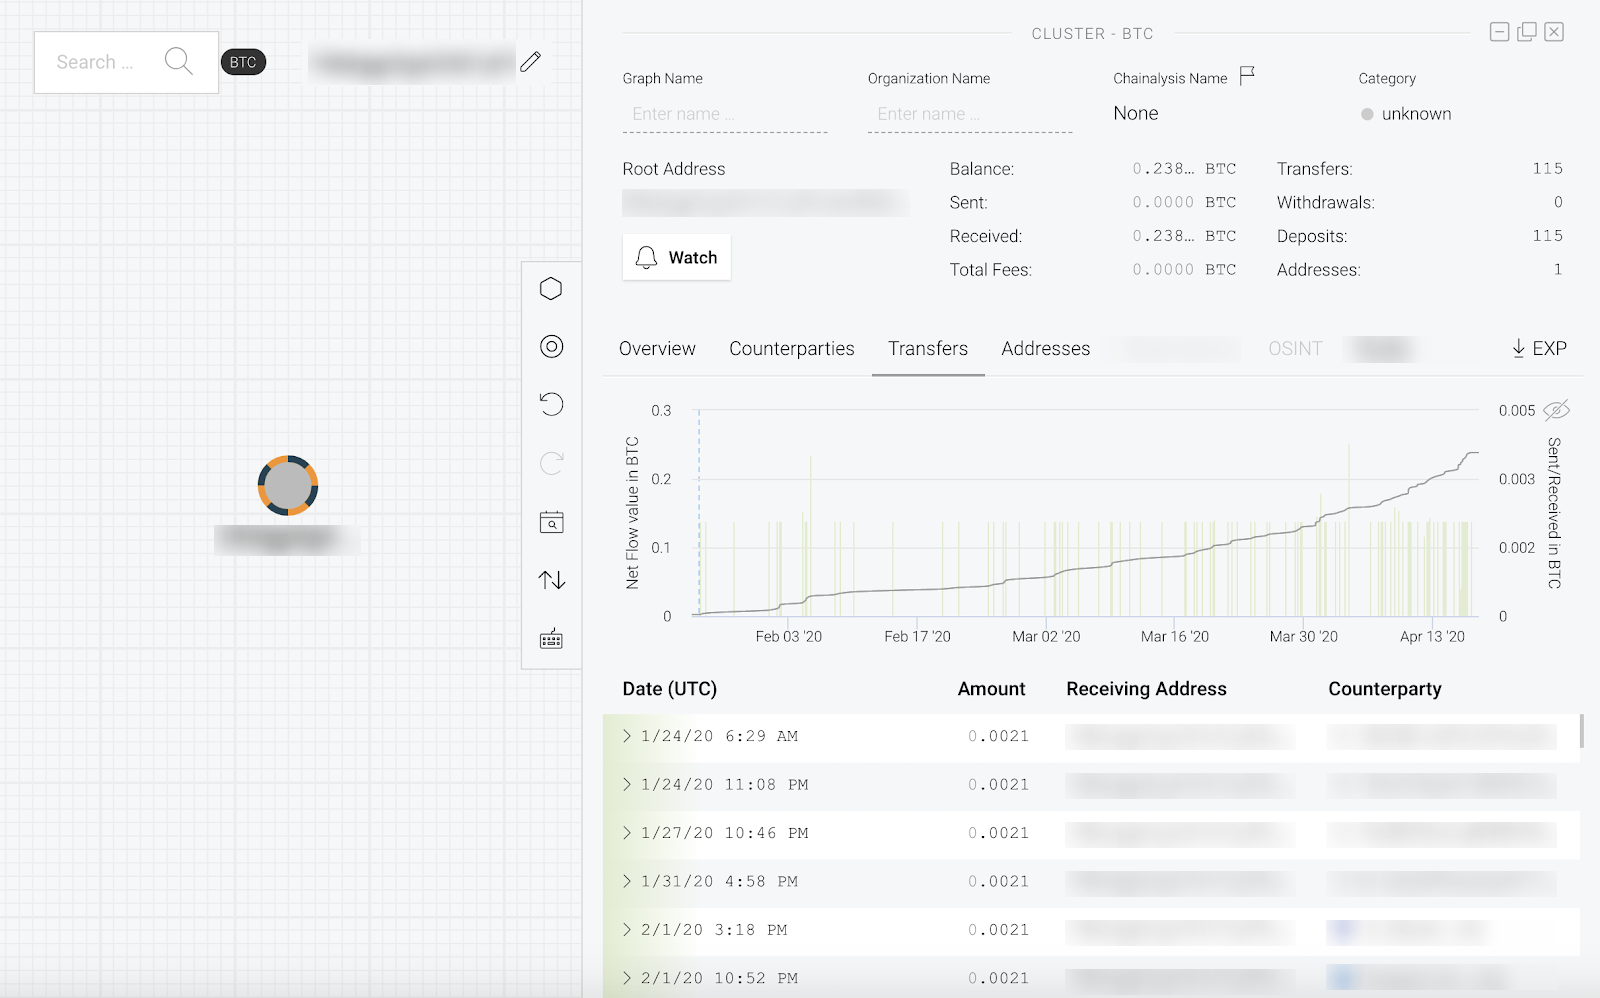Viewport: 1600px width, 998px height.
Task: Expand the 2/1/20 3:18 PM transfer row
Action: pyautogui.click(x=627, y=930)
